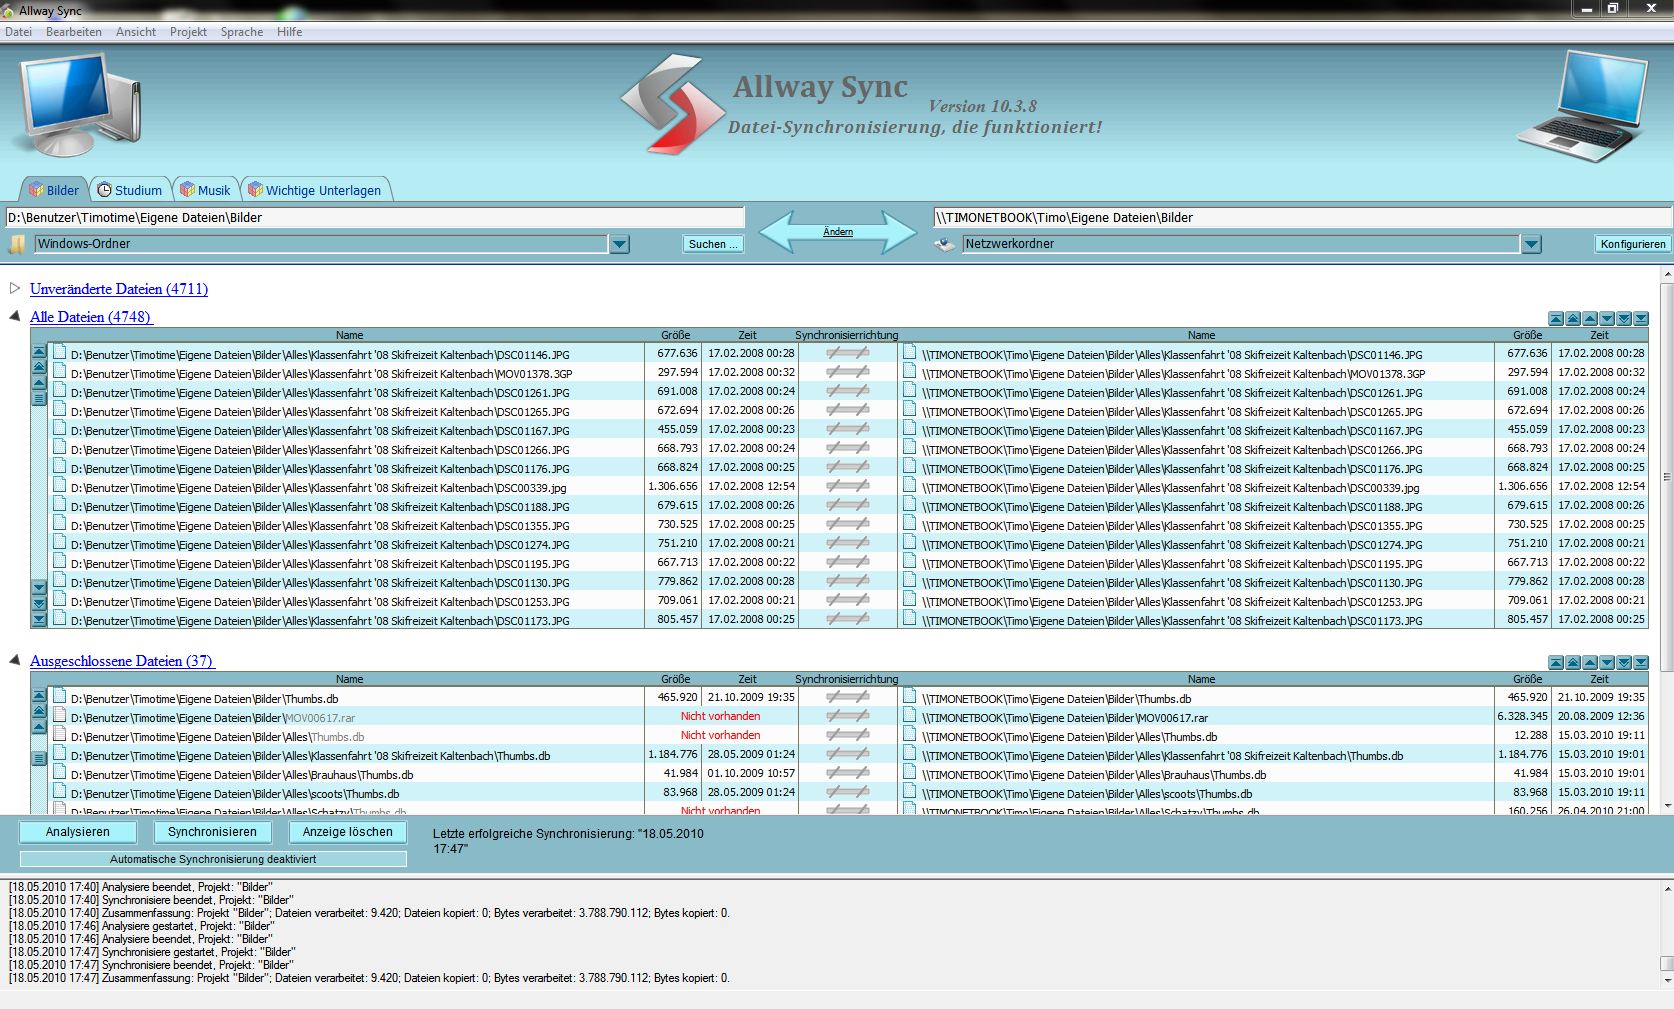Open the Datei menu
This screenshot has width=1674, height=1009.
point(19,32)
